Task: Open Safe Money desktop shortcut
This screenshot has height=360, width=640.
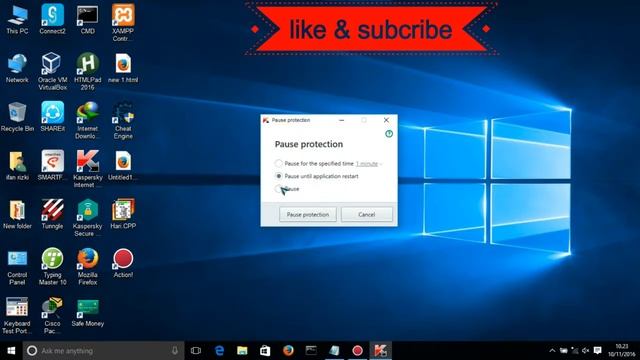Action: (x=87, y=312)
